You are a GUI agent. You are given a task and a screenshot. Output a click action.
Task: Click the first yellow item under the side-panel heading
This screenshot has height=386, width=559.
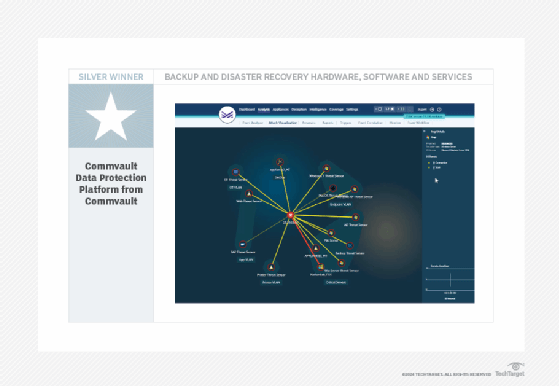437,163
